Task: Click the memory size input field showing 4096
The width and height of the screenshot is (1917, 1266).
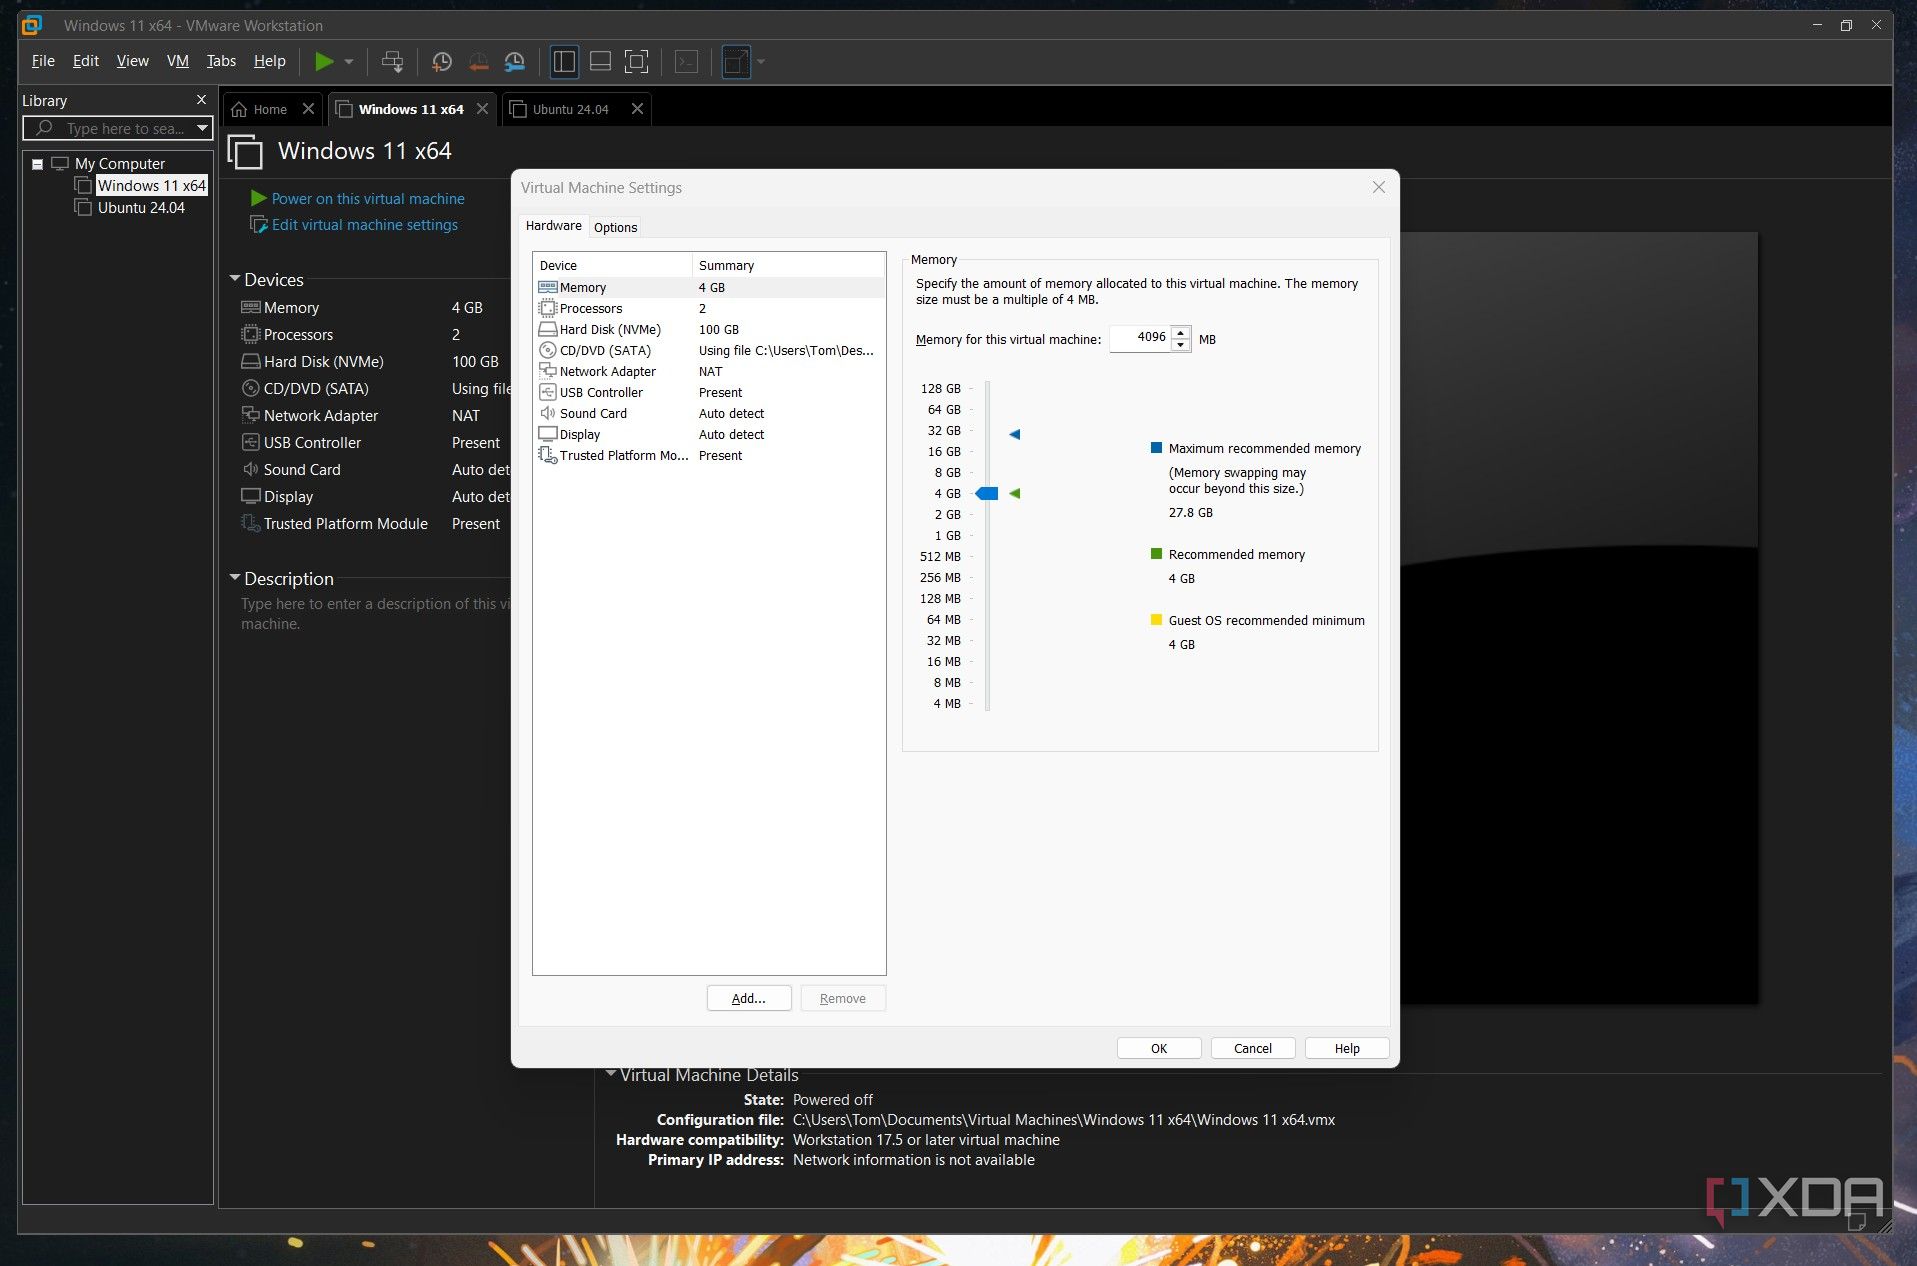Action: pyautogui.click(x=1140, y=338)
